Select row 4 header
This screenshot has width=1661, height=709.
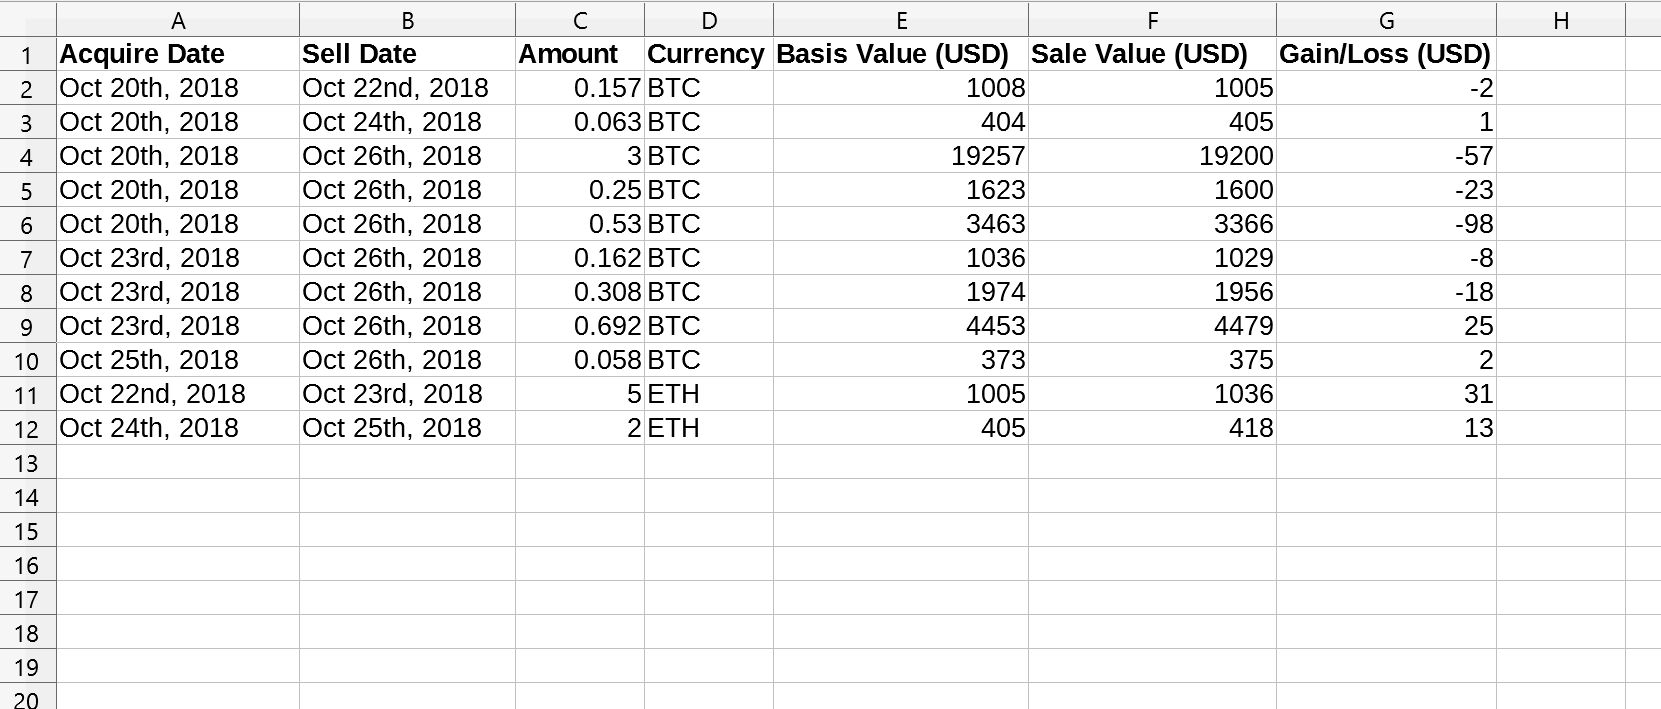(28, 156)
